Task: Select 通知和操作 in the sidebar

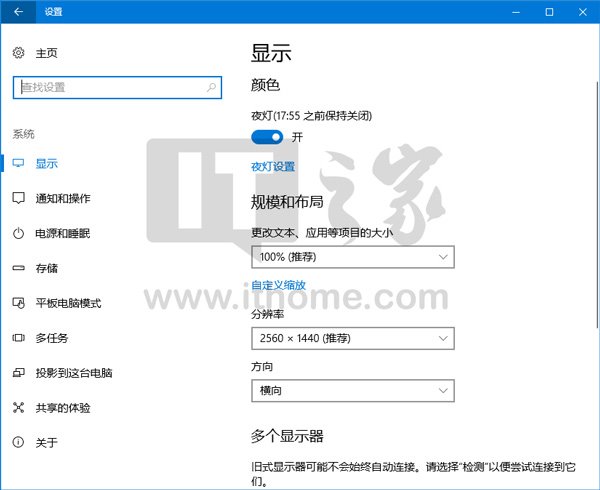Action: point(63,198)
